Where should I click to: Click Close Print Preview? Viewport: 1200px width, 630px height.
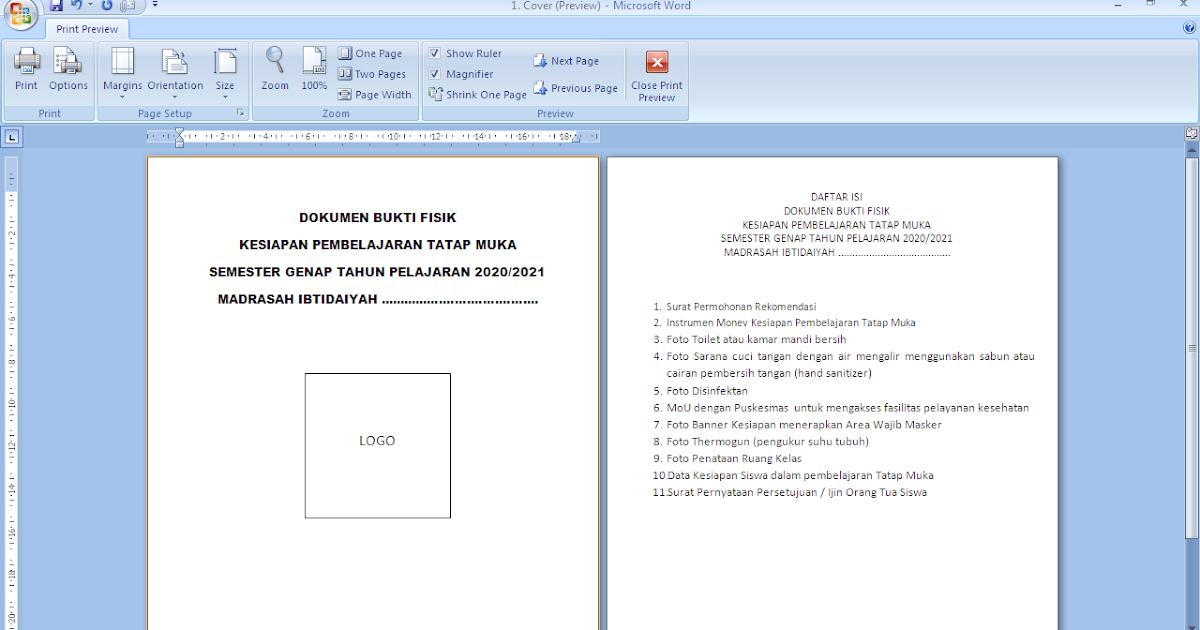point(656,75)
